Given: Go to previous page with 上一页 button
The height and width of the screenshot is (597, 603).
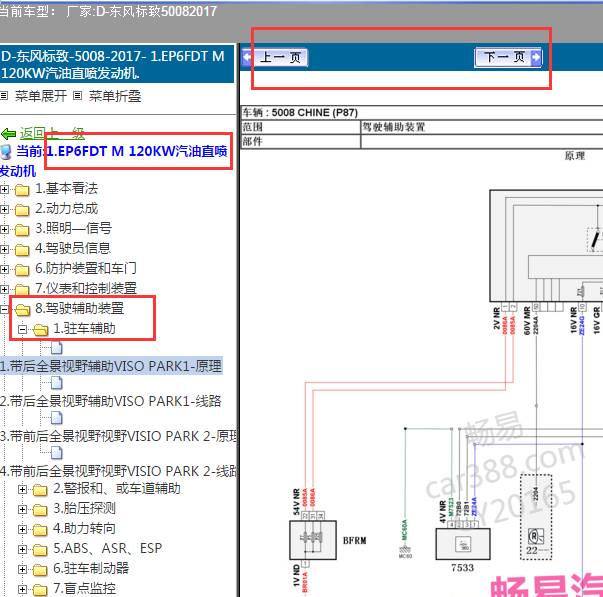Looking at the screenshot, I should 275,58.
